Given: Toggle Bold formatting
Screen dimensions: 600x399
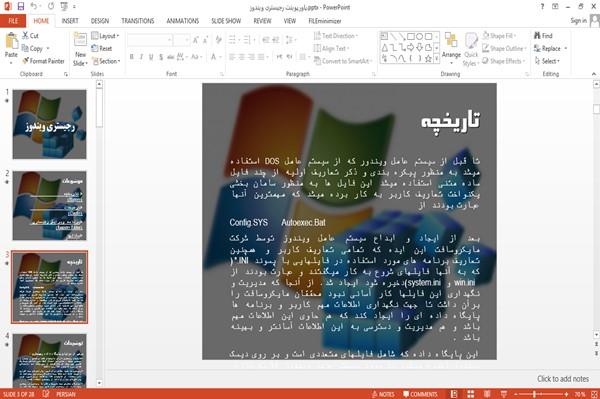Looking at the screenshot, I should [132, 57].
